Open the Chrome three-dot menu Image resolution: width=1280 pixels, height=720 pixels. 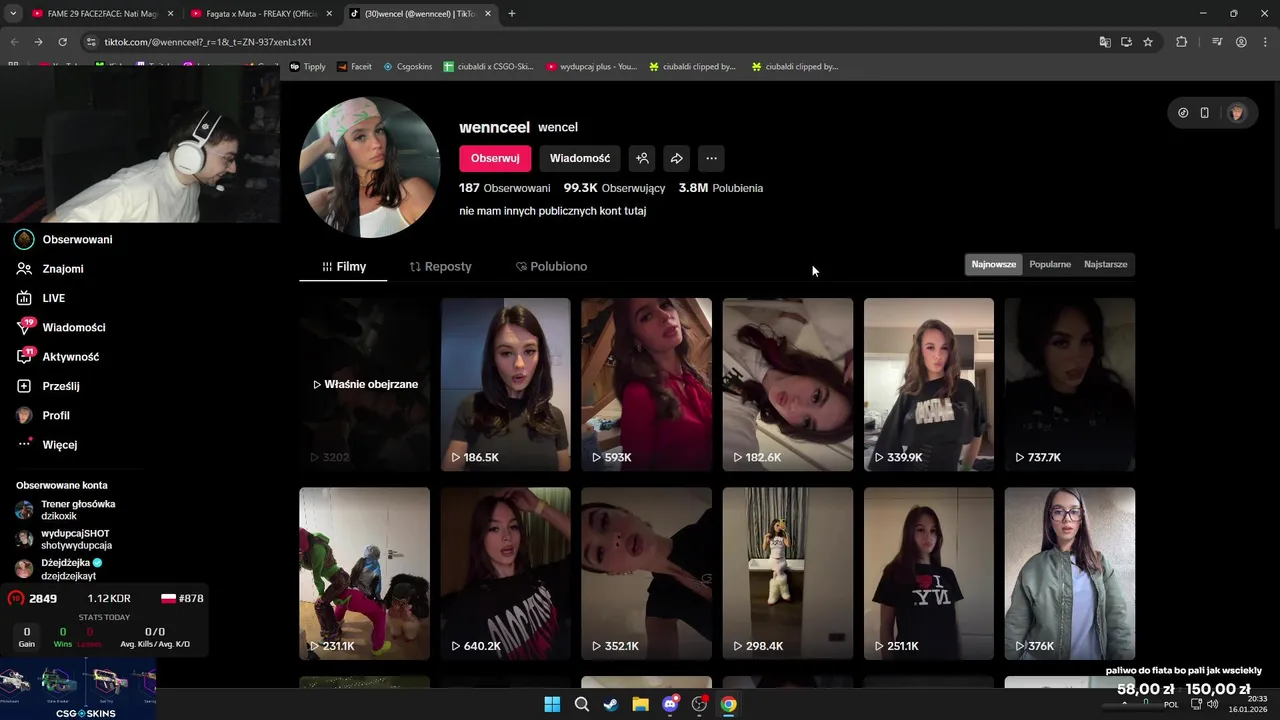click(x=1264, y=42)
